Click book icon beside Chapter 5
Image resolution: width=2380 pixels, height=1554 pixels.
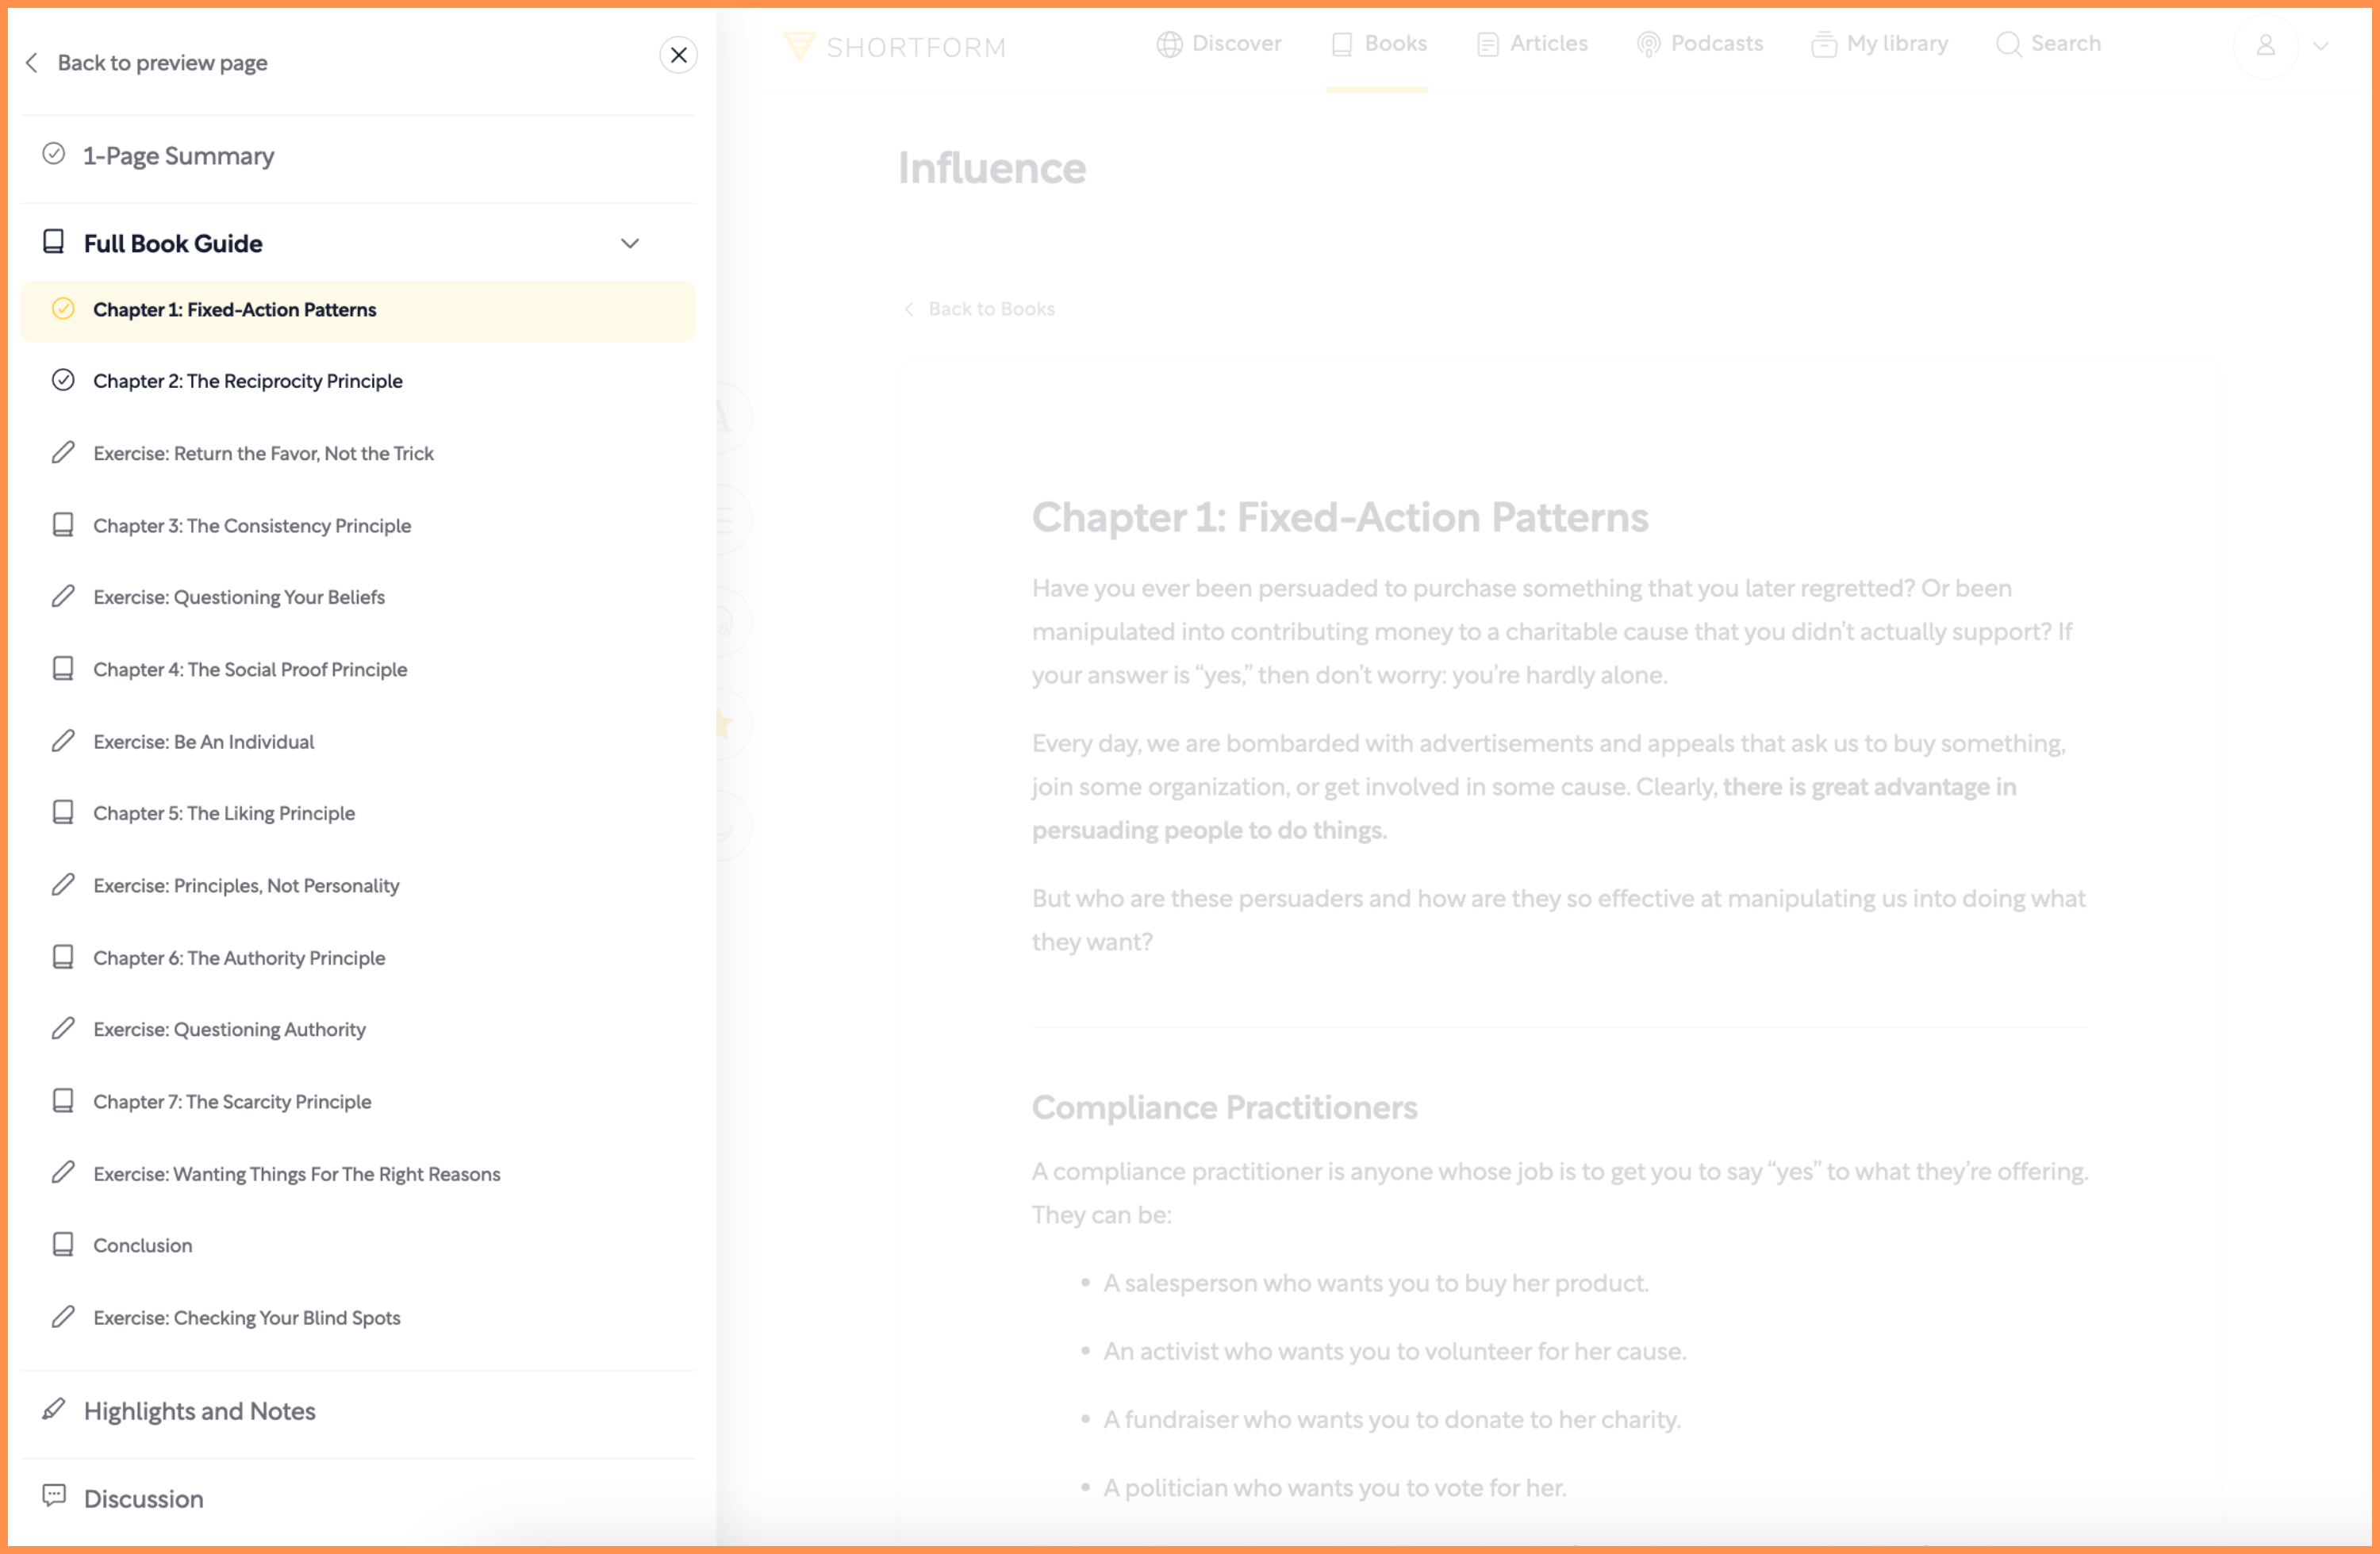(x=63, y=812)
